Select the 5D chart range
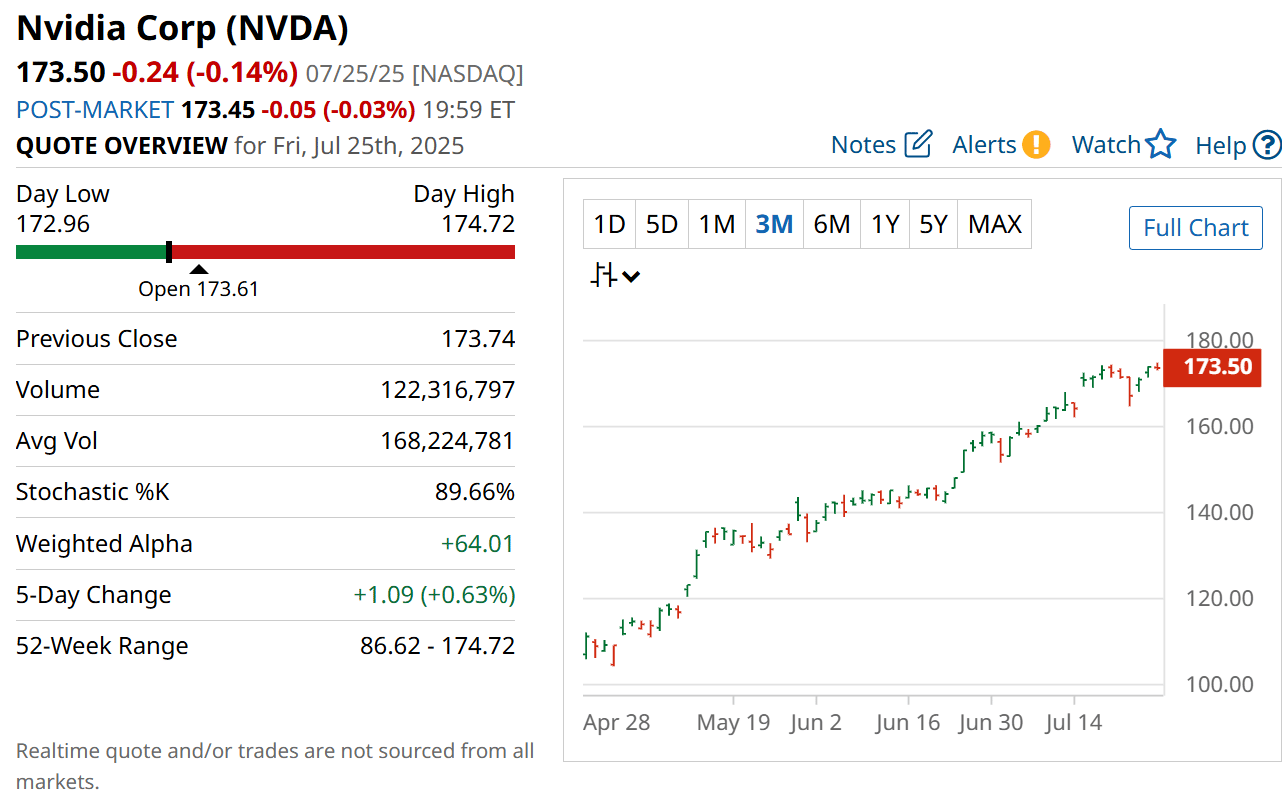 [x=662, y=224]
